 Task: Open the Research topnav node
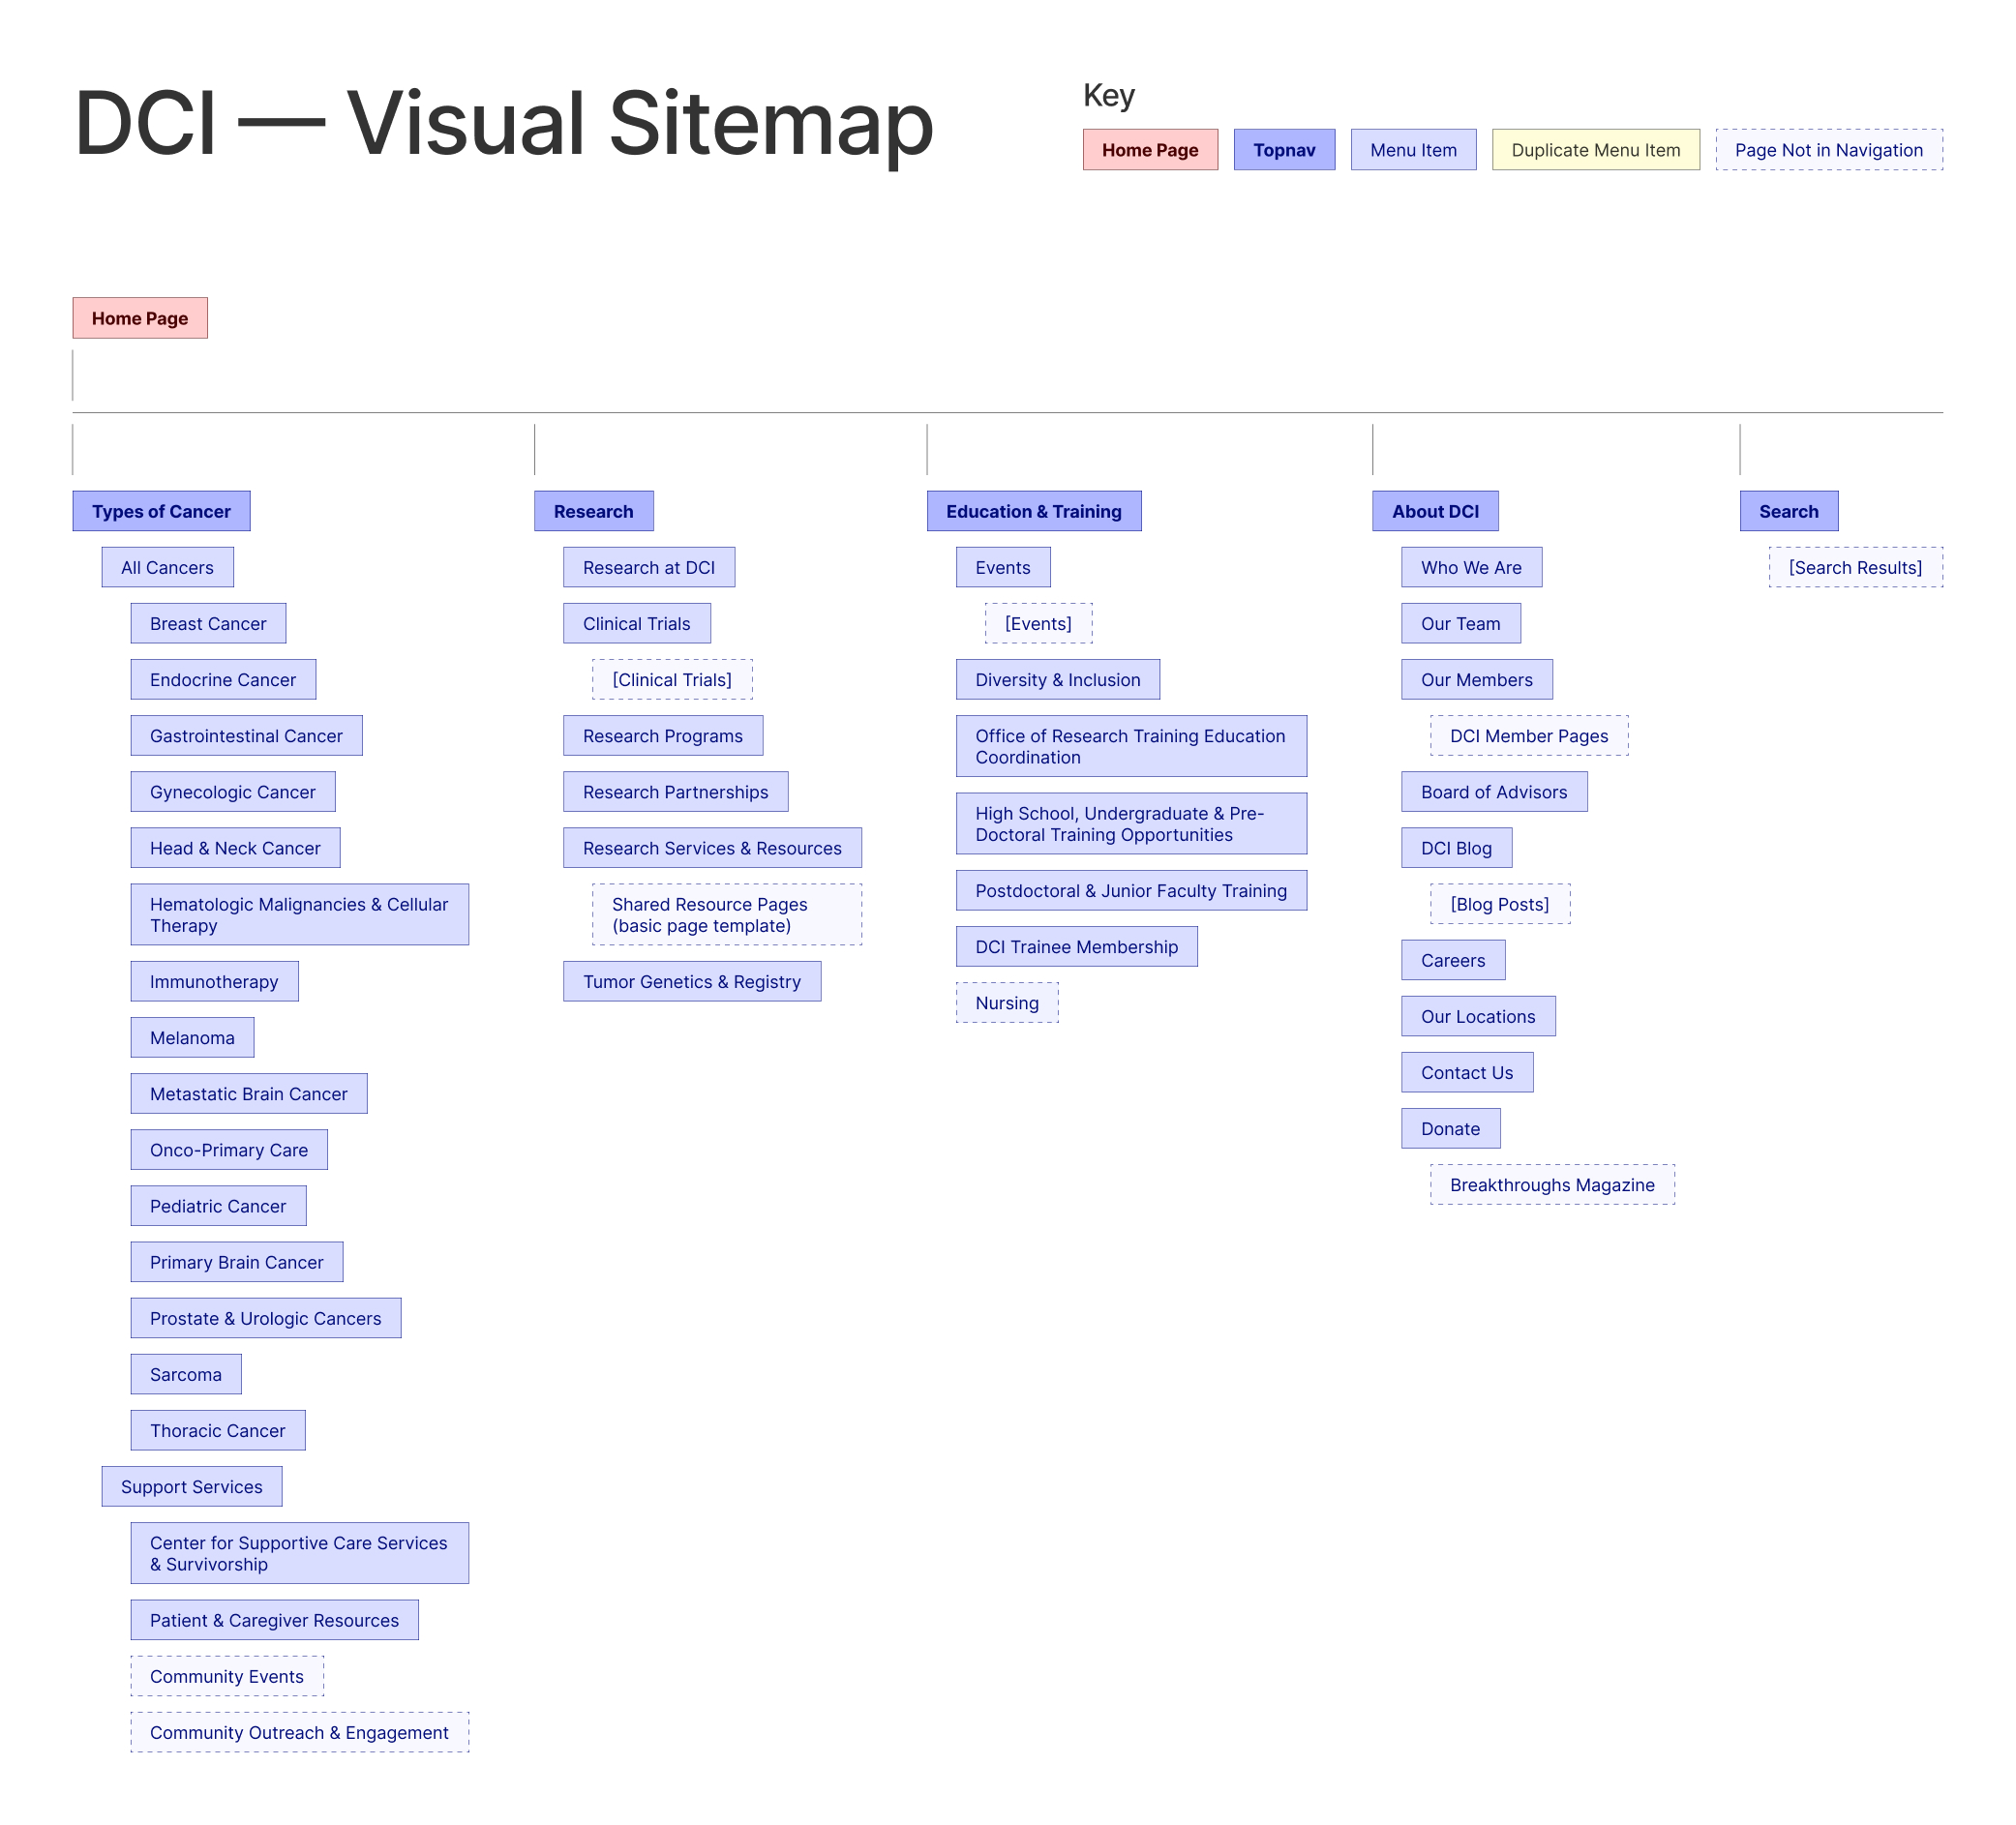coord(594,511)
